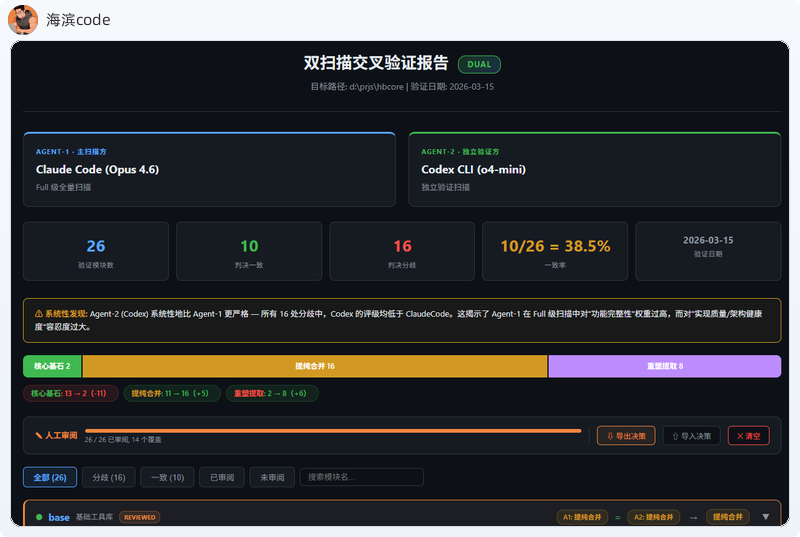Click the orange review progress bar
The image size is (800, 537).
click(x=333, y=431)
